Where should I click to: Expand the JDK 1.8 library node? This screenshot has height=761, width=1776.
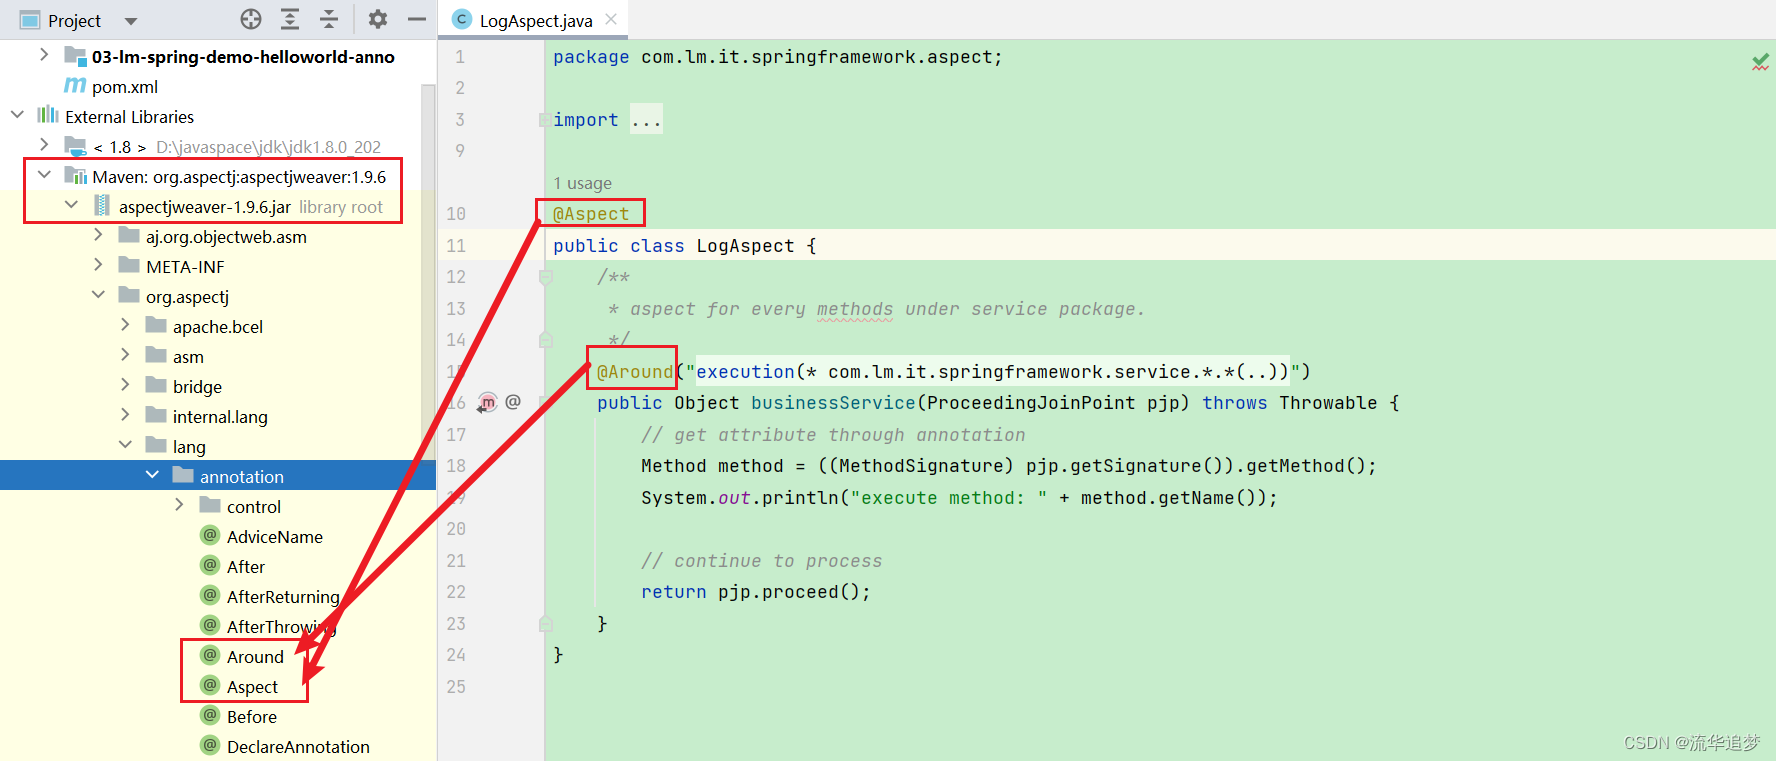coord(44,145)
